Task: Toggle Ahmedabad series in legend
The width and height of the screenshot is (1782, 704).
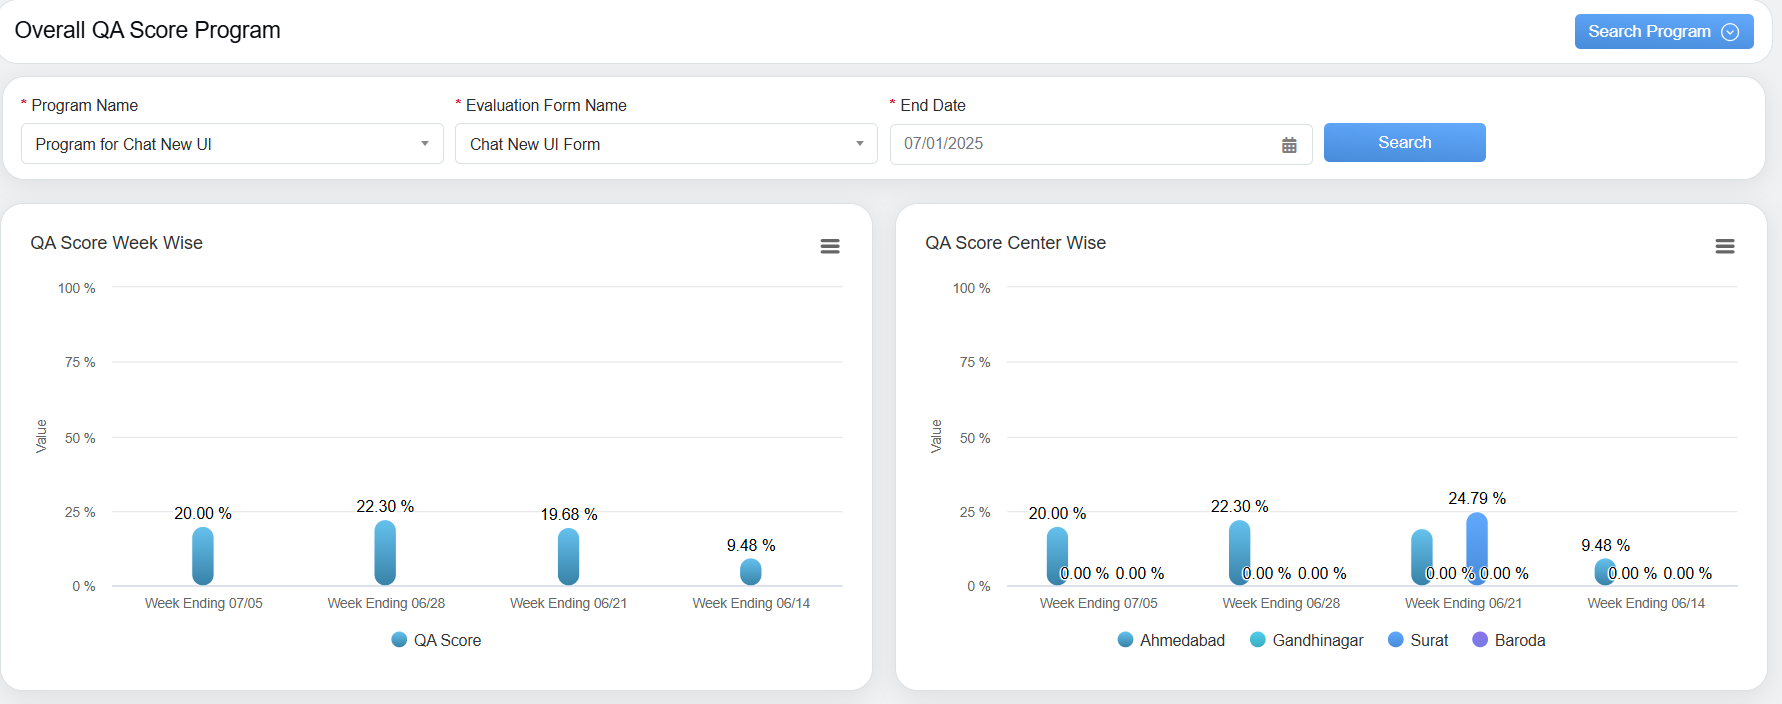Action: pos(1170,640)
